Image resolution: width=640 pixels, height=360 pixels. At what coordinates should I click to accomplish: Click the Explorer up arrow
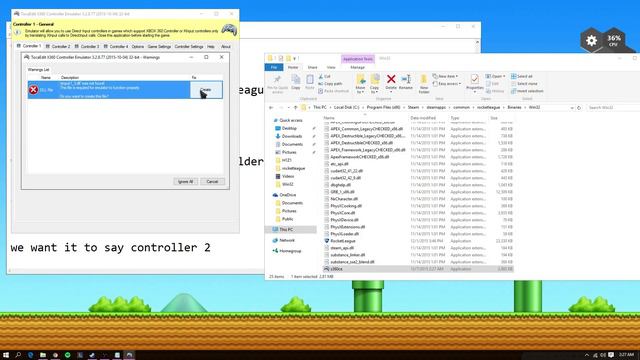(296, 108)
